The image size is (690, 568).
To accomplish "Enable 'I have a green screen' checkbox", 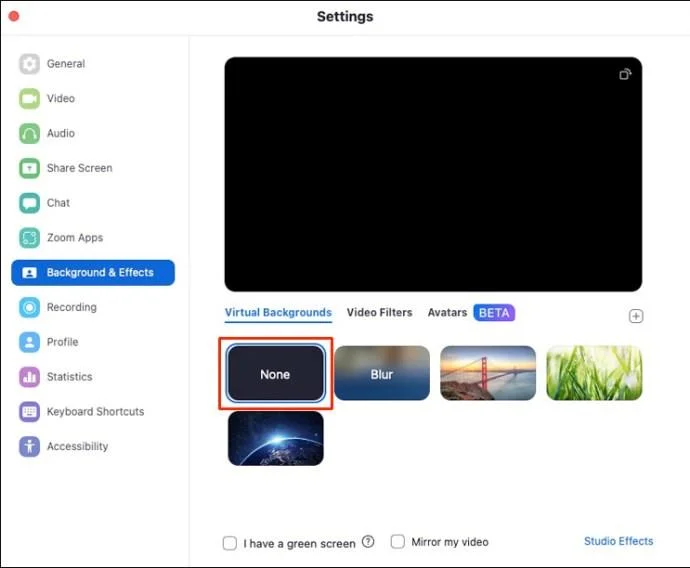I will (230, 543).
